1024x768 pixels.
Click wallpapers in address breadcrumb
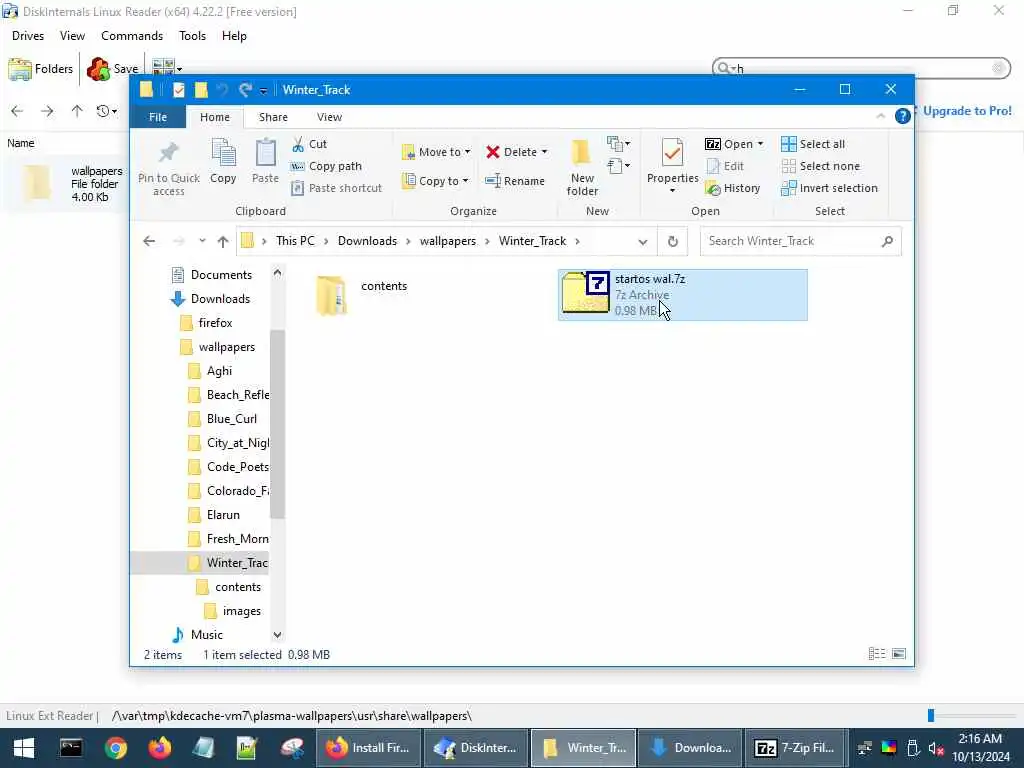(448, 241)
